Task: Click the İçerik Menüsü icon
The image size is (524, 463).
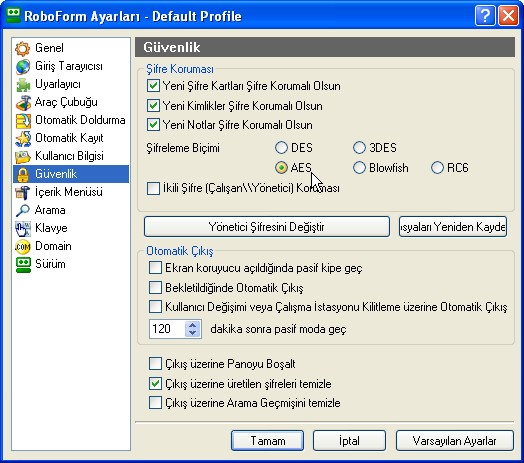Action: point(23,193)
